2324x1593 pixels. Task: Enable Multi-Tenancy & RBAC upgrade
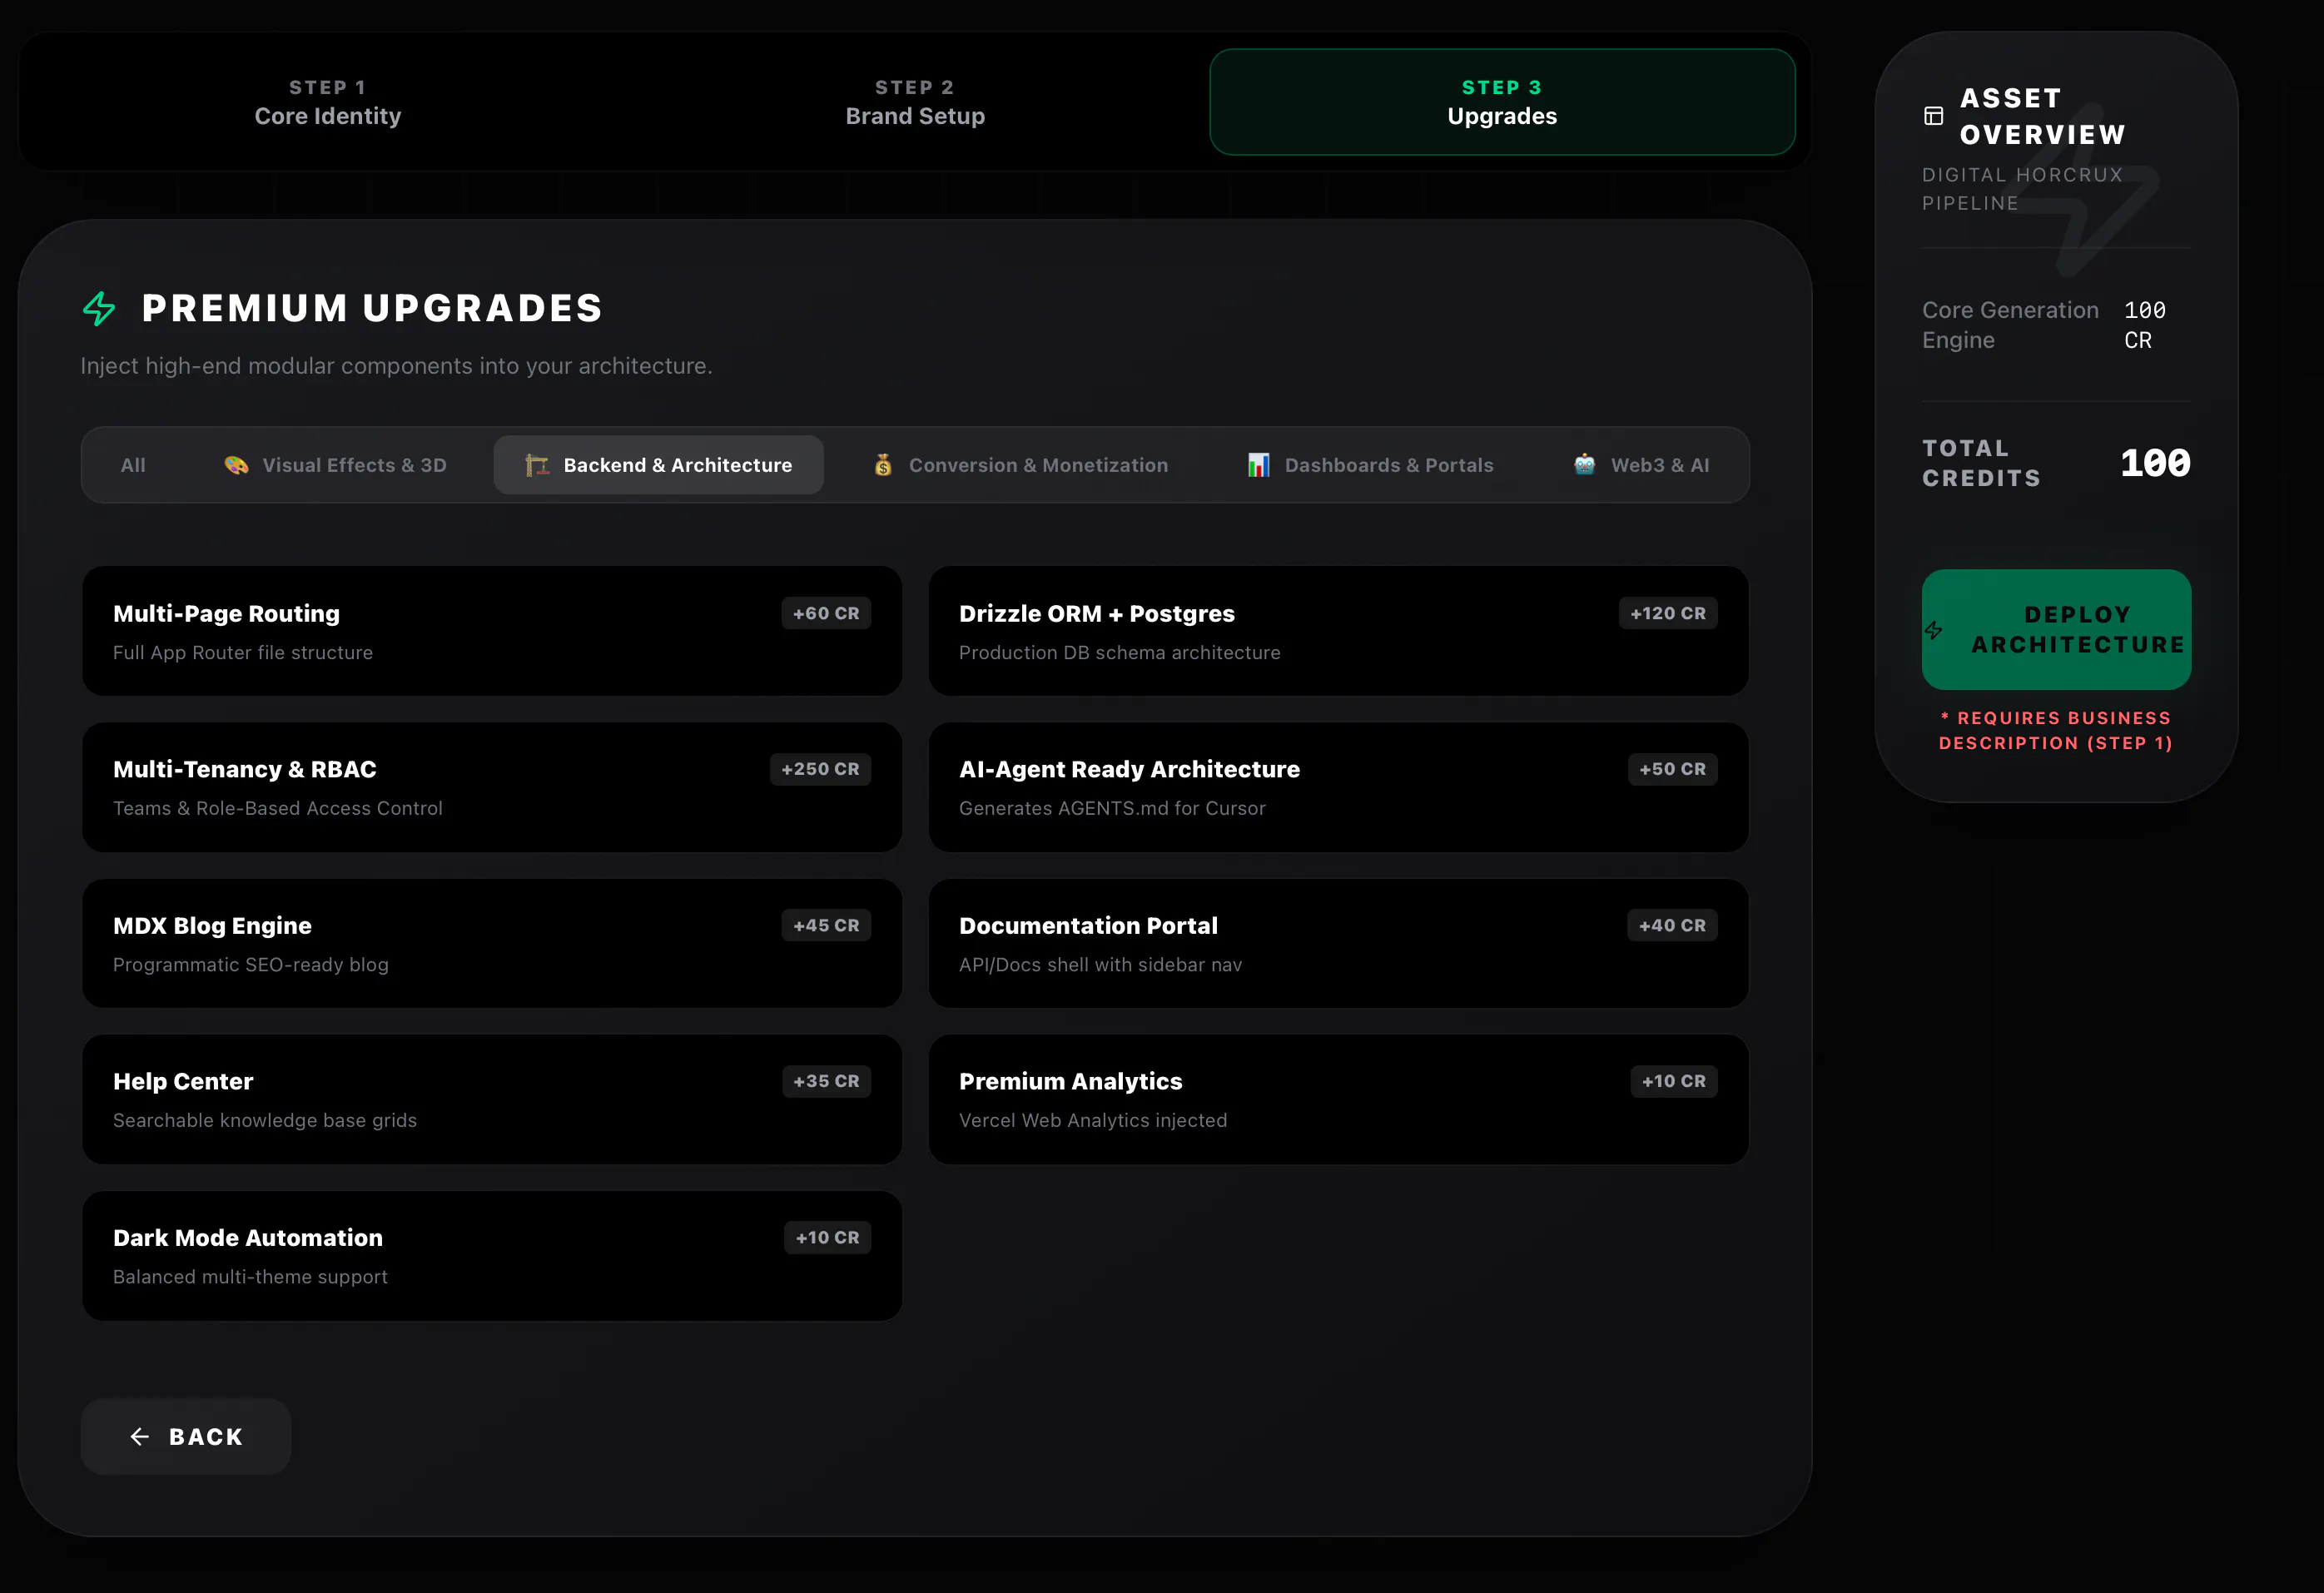tap(492, 787)
